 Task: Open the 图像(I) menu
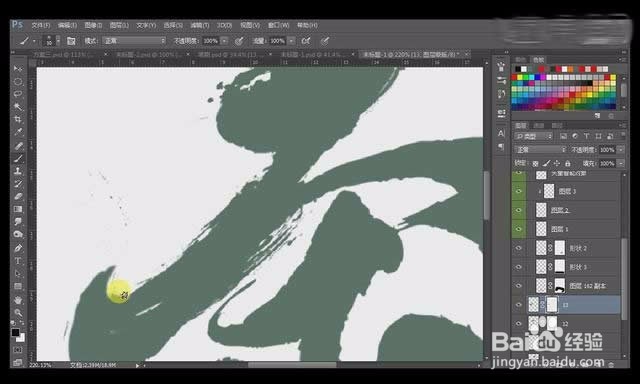point(93,25)
